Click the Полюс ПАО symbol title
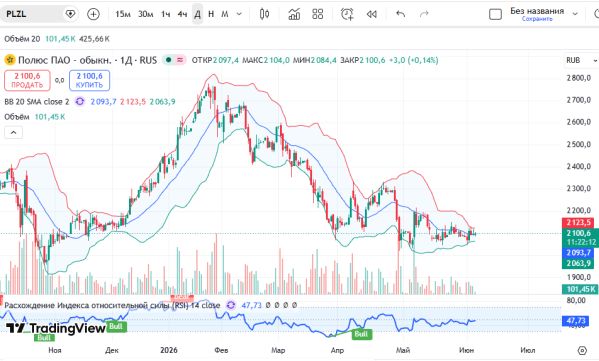Screen dimensions: 599x361 coord(87,60)
